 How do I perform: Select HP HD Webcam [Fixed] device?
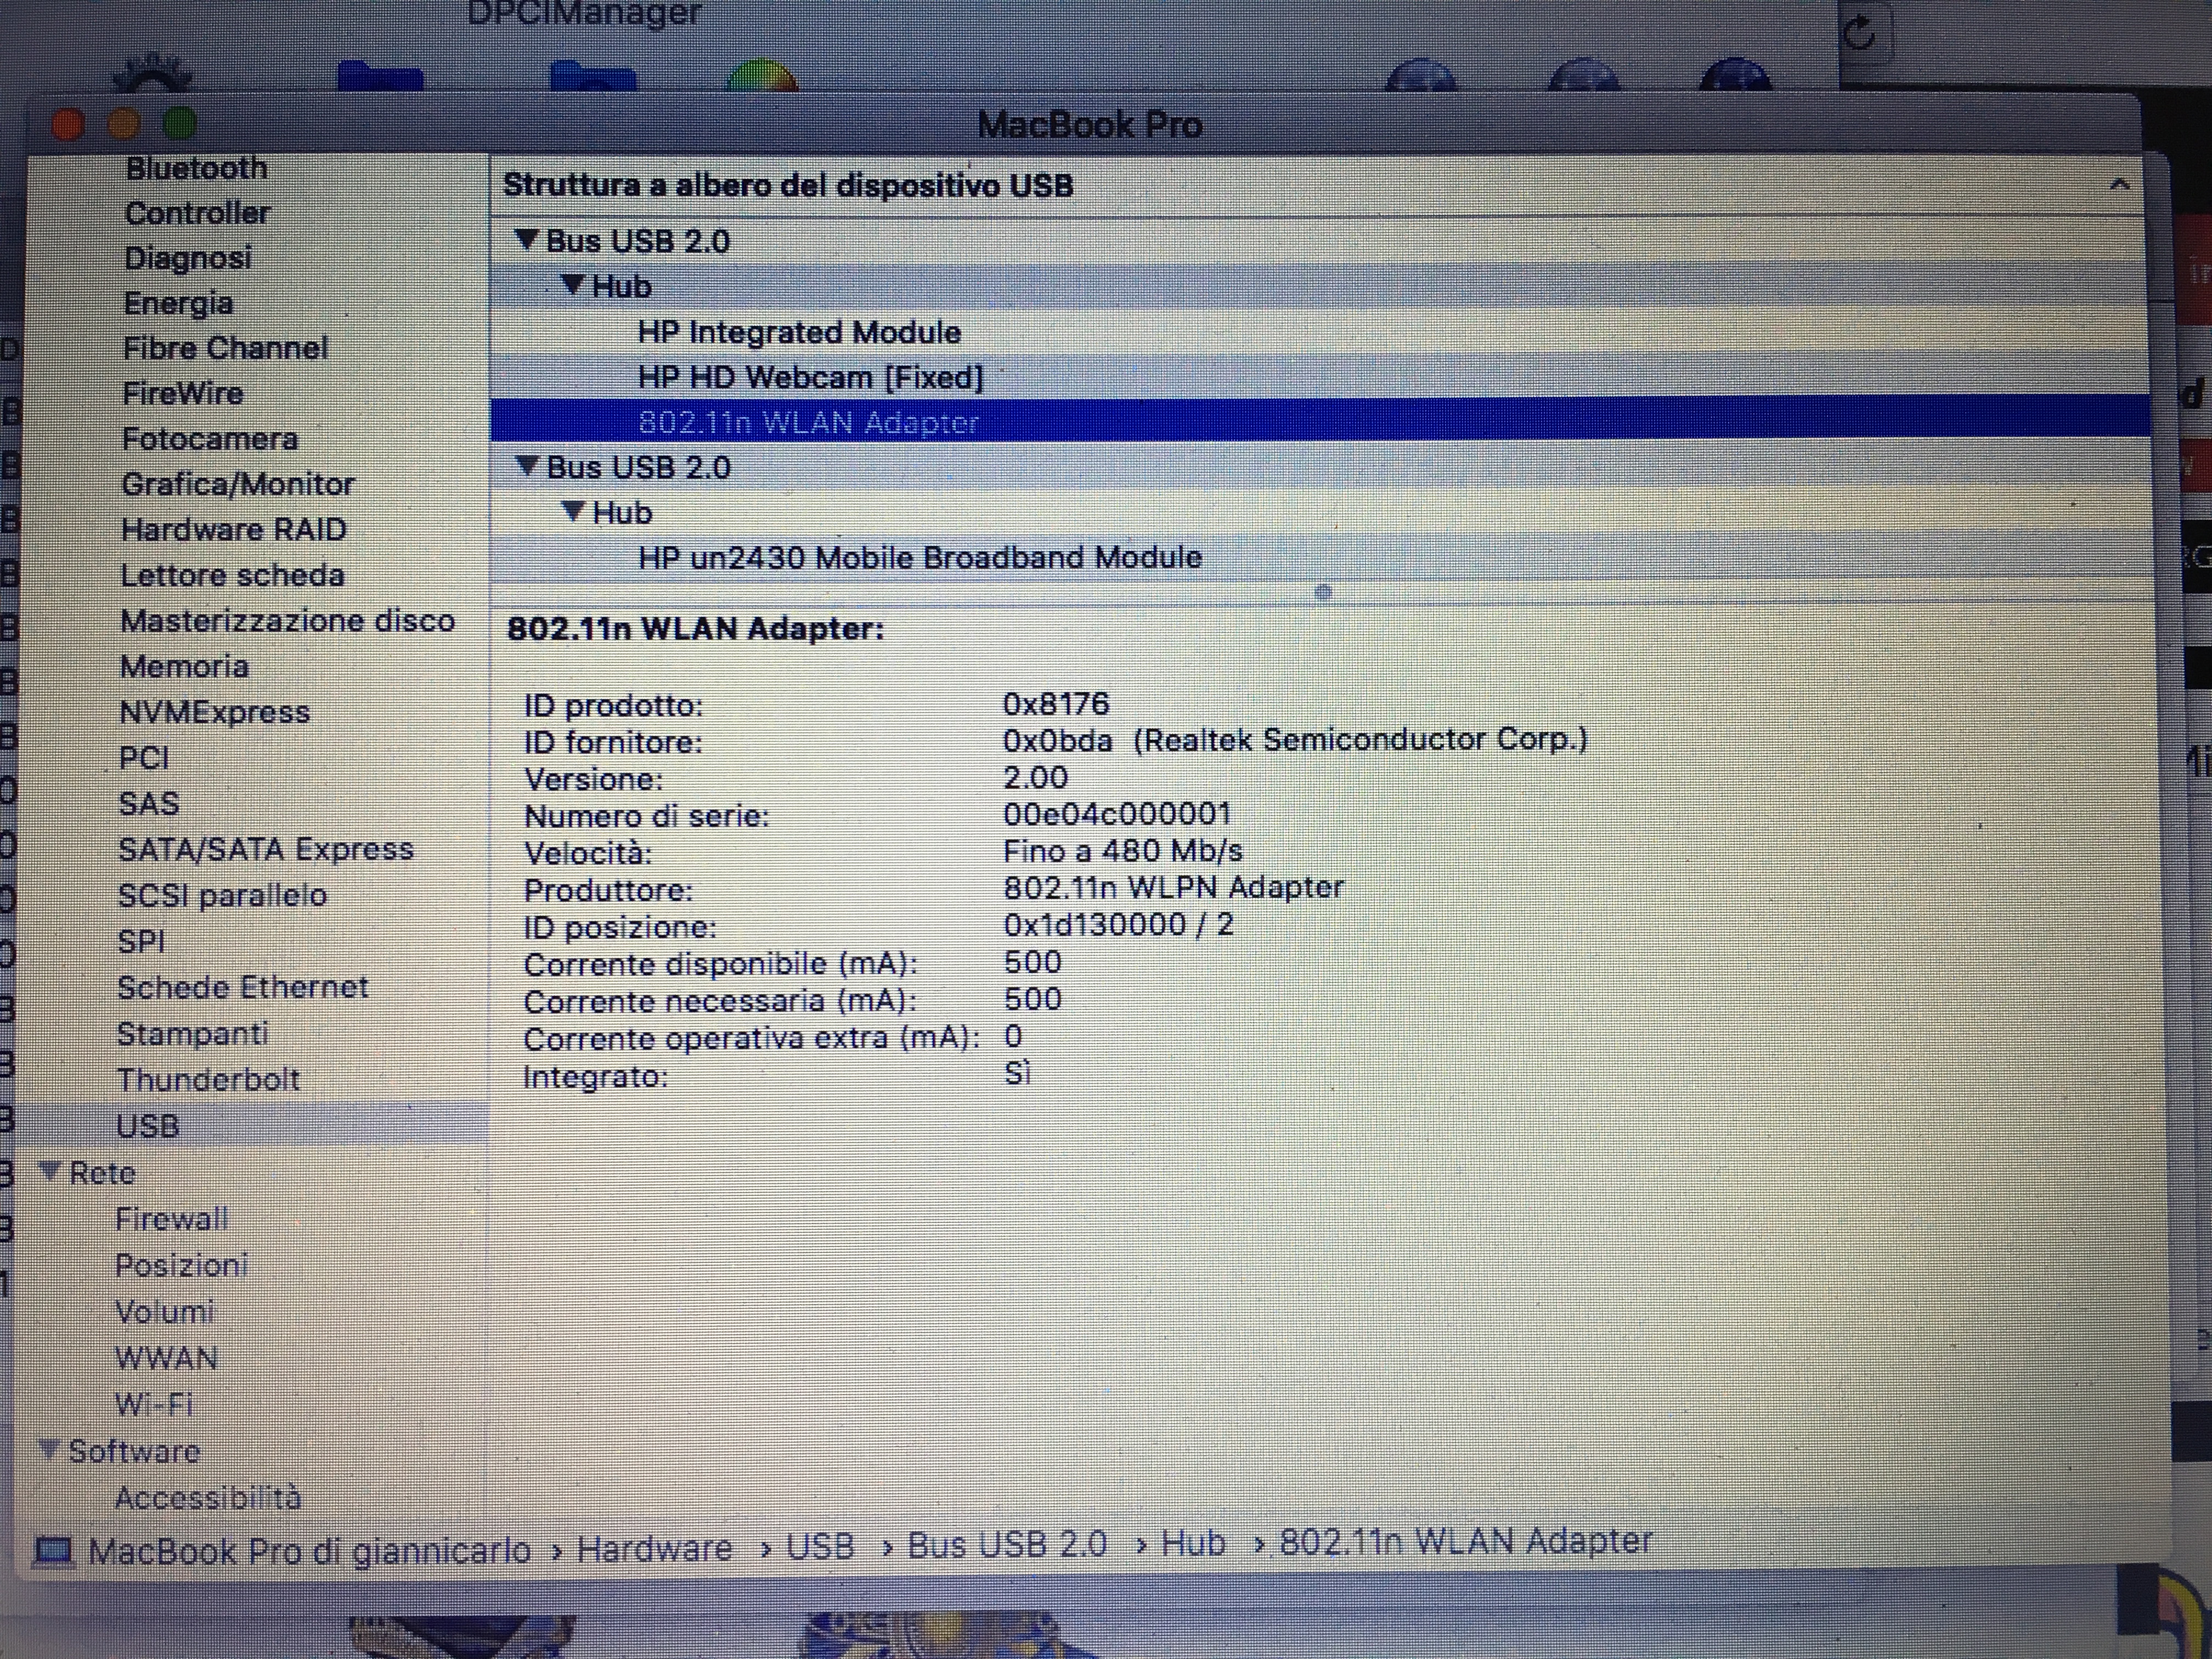point(810,378)
